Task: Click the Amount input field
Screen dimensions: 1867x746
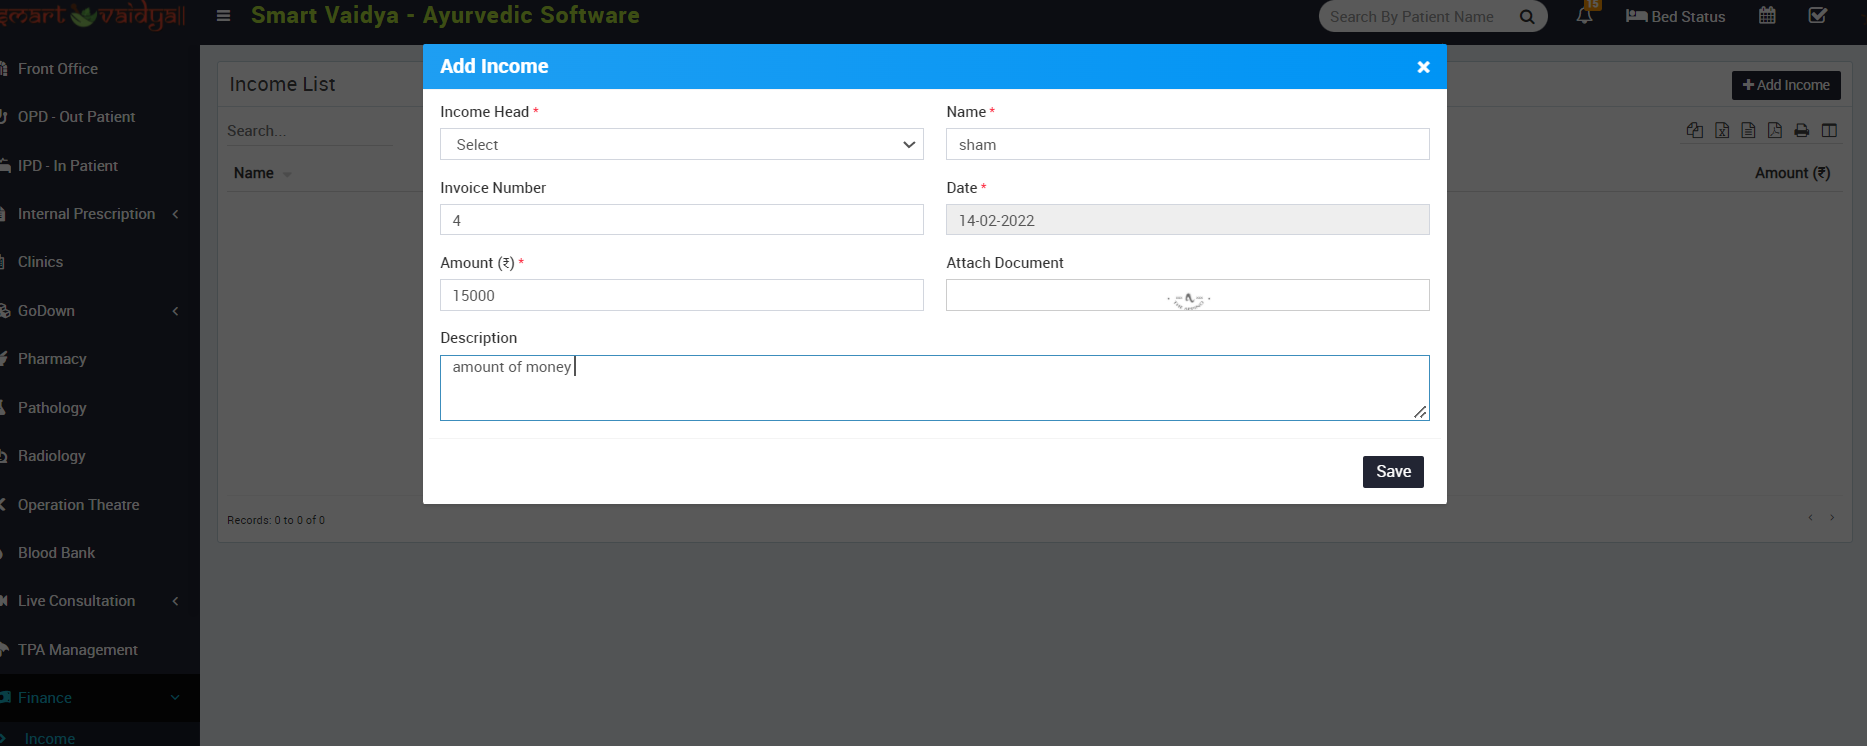Action: tap(681, 296)
